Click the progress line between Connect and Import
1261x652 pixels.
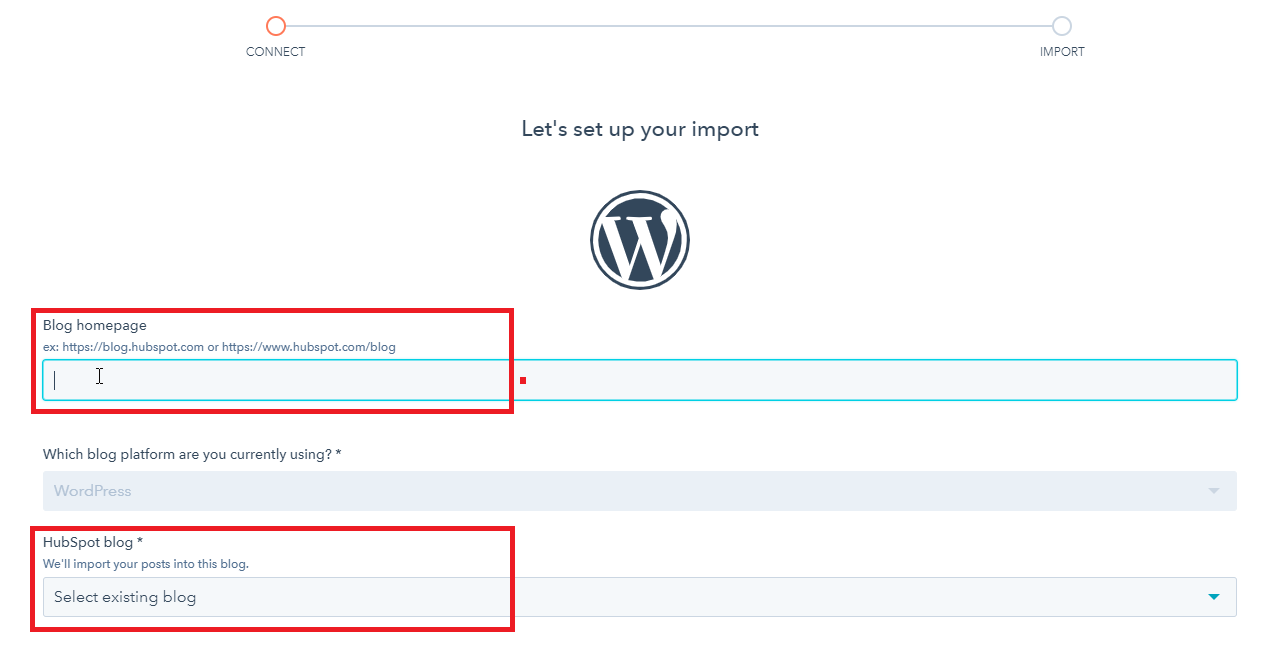tap(668, 26)
